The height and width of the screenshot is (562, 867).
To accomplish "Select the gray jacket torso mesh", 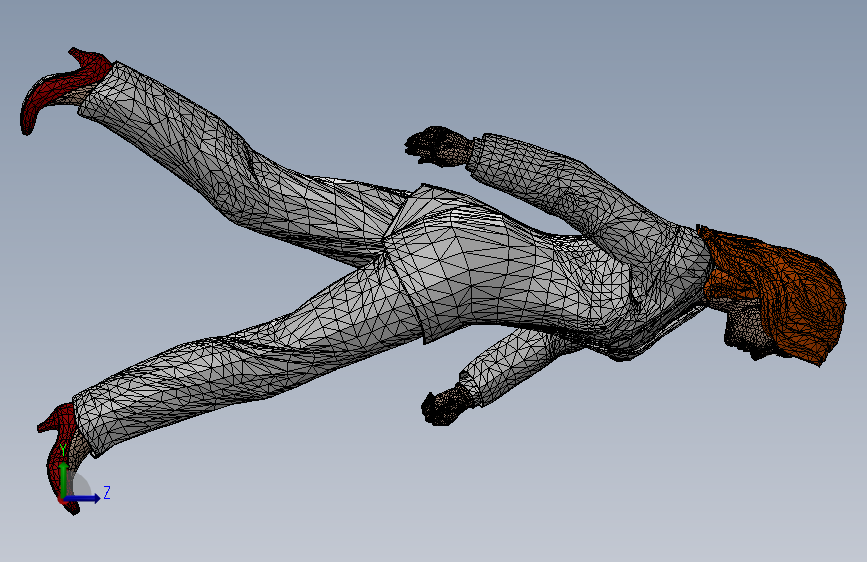I will 547,271.
